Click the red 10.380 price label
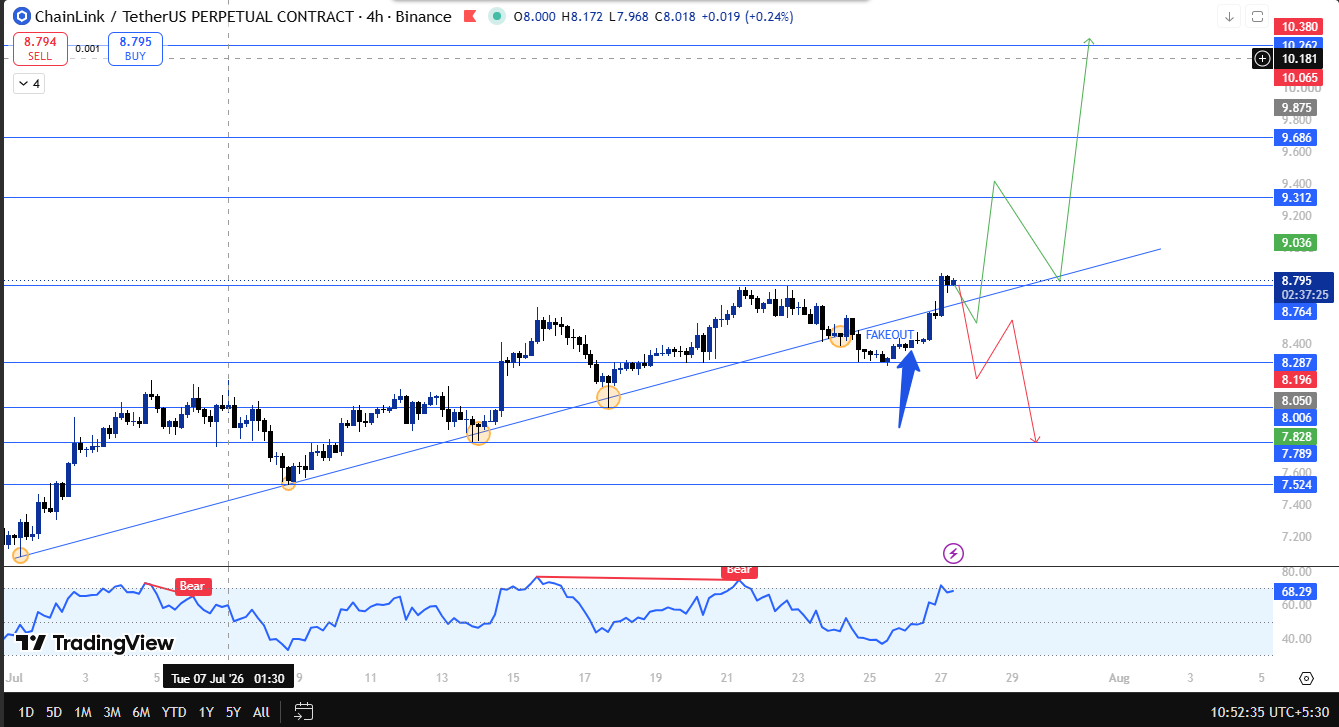The height and width of the screenshot is (727, 1339). pyautogui.click(x=1298, y=27)
